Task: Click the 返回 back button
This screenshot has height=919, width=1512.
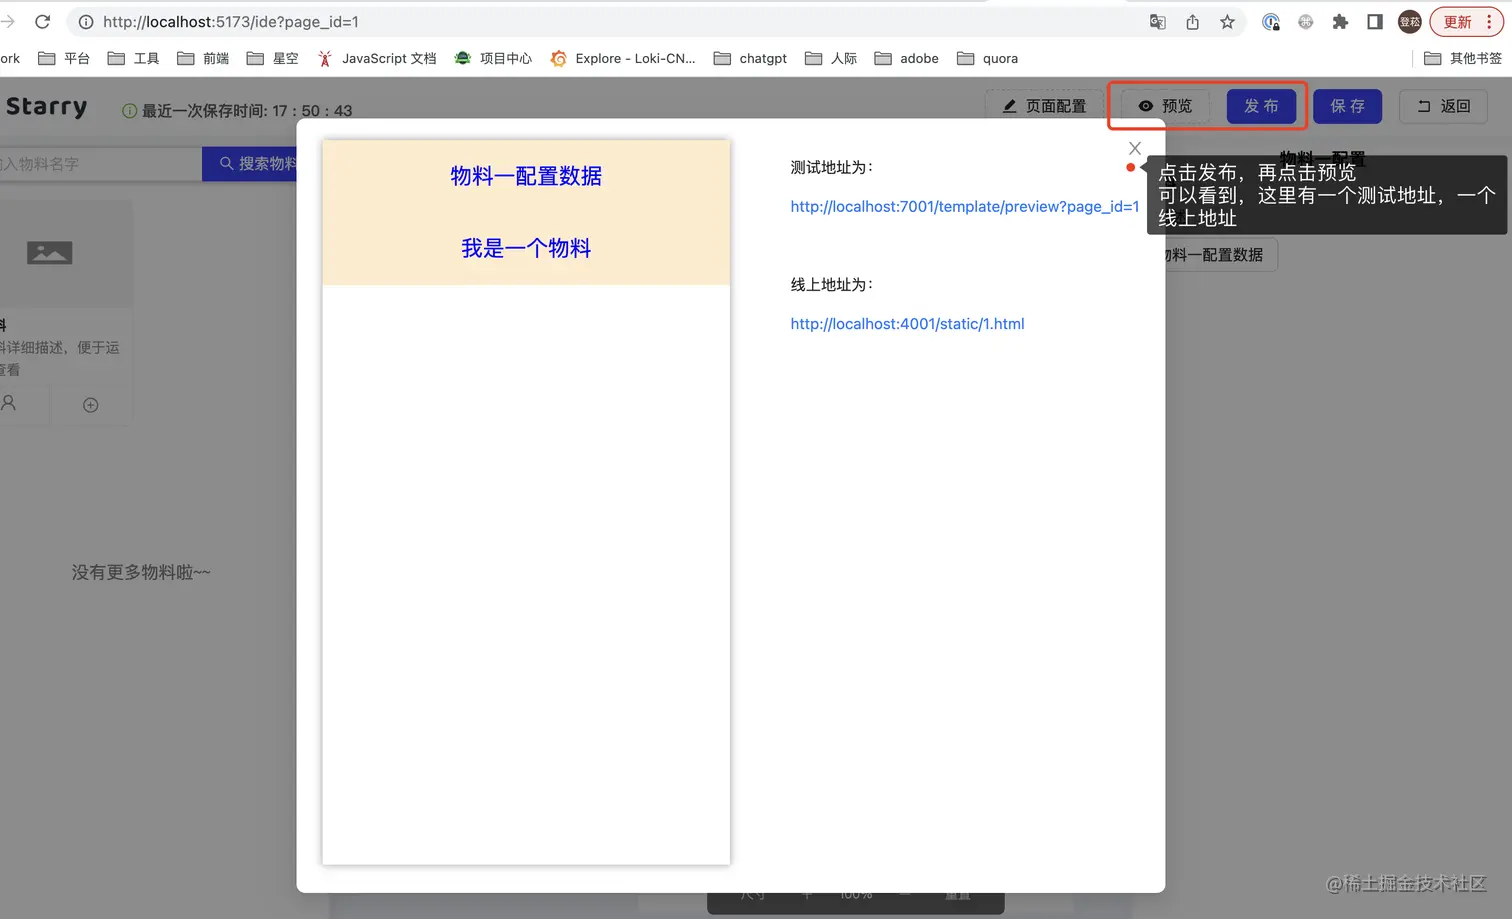Action: (1443, 106)
